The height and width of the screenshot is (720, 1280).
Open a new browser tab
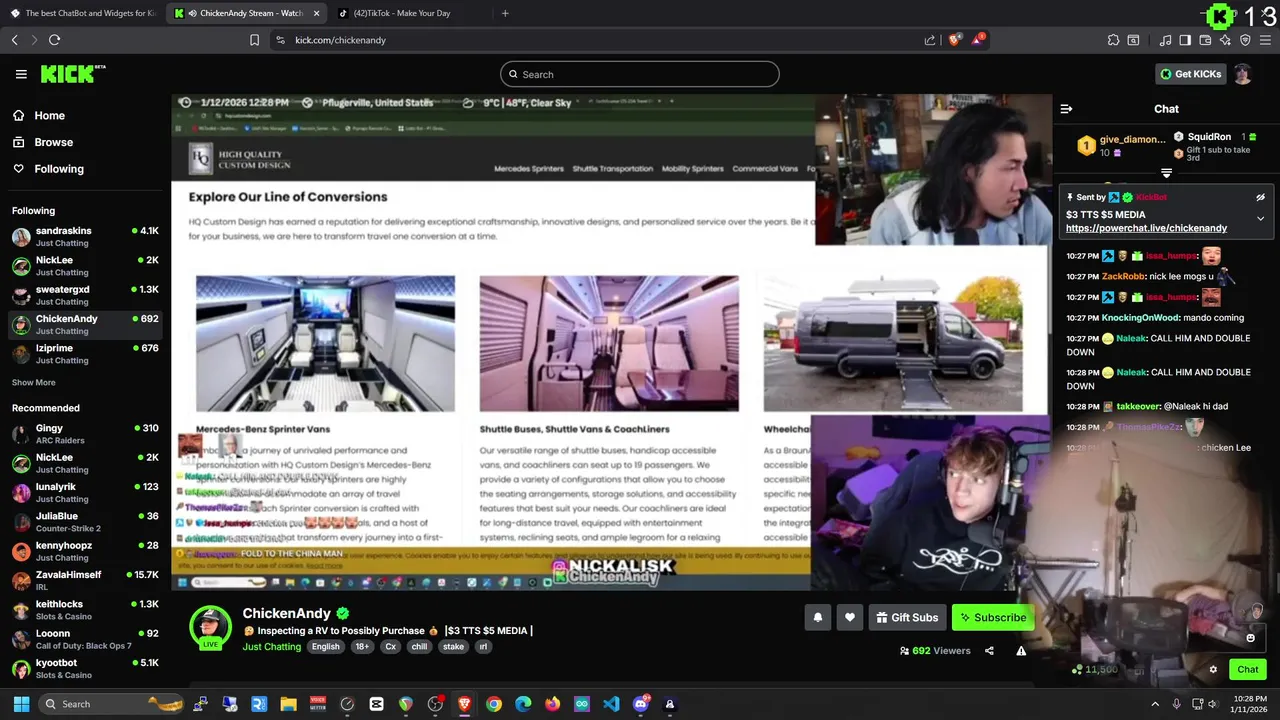[x=505, y=13]
